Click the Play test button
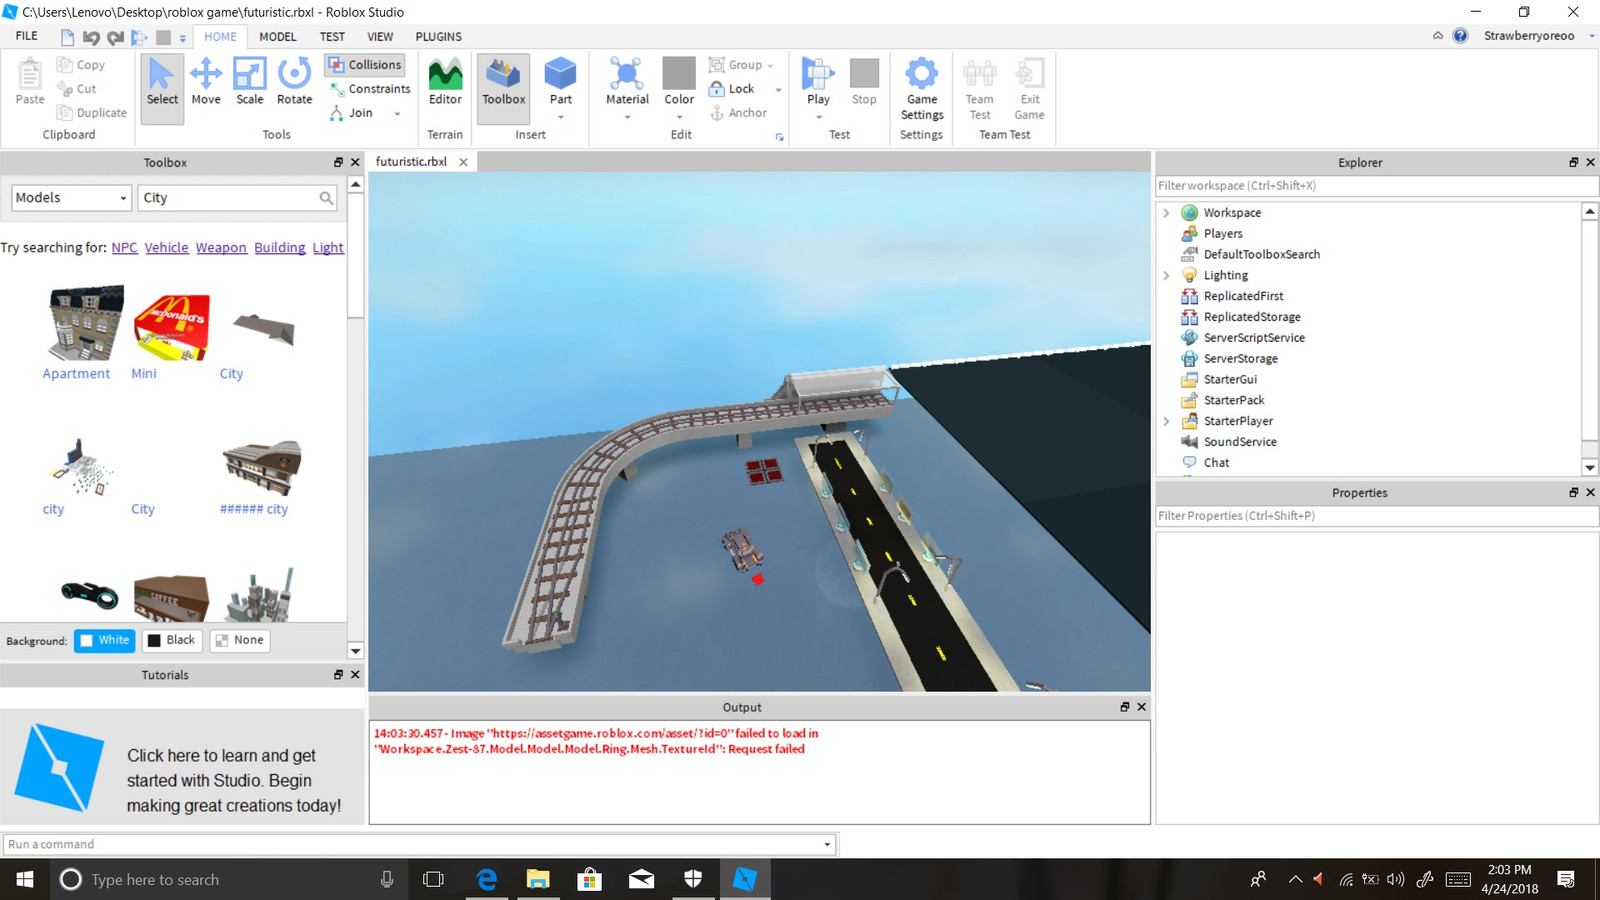The image size is (1600, 900). (x=818, y=81)
